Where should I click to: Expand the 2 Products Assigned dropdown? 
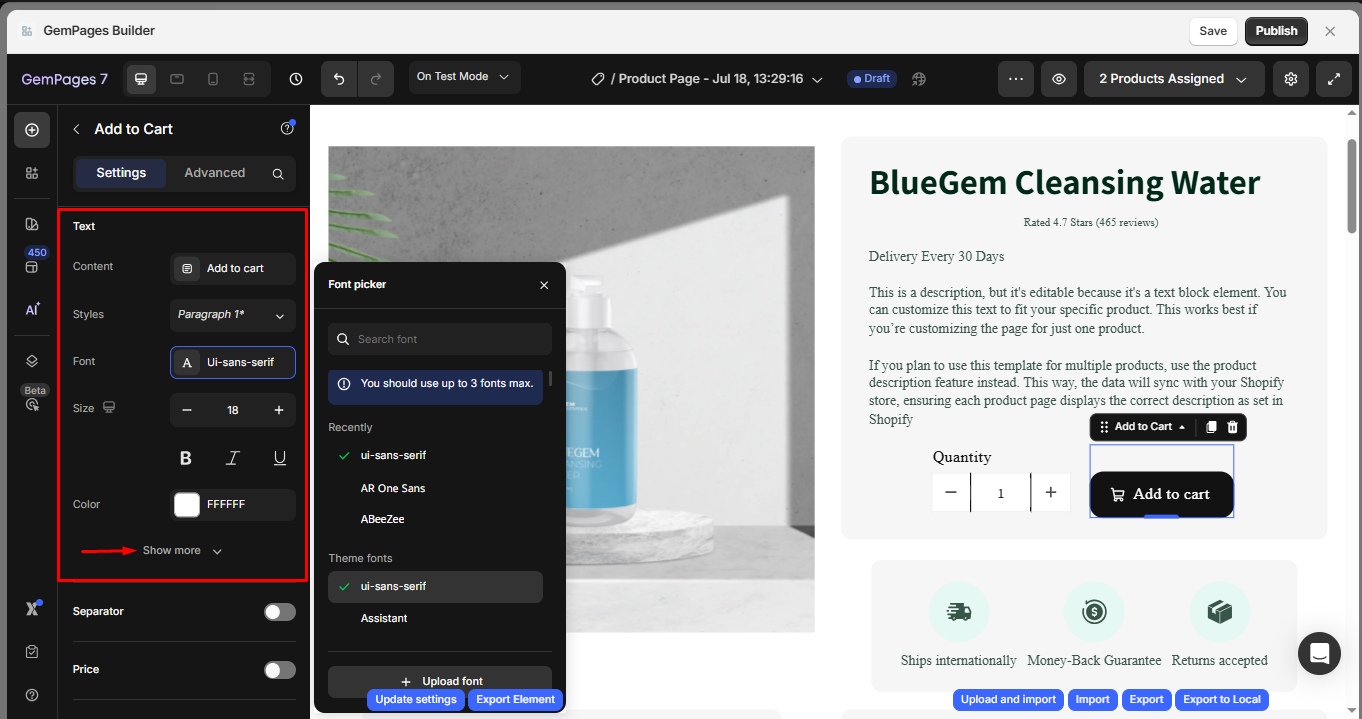1173,79
